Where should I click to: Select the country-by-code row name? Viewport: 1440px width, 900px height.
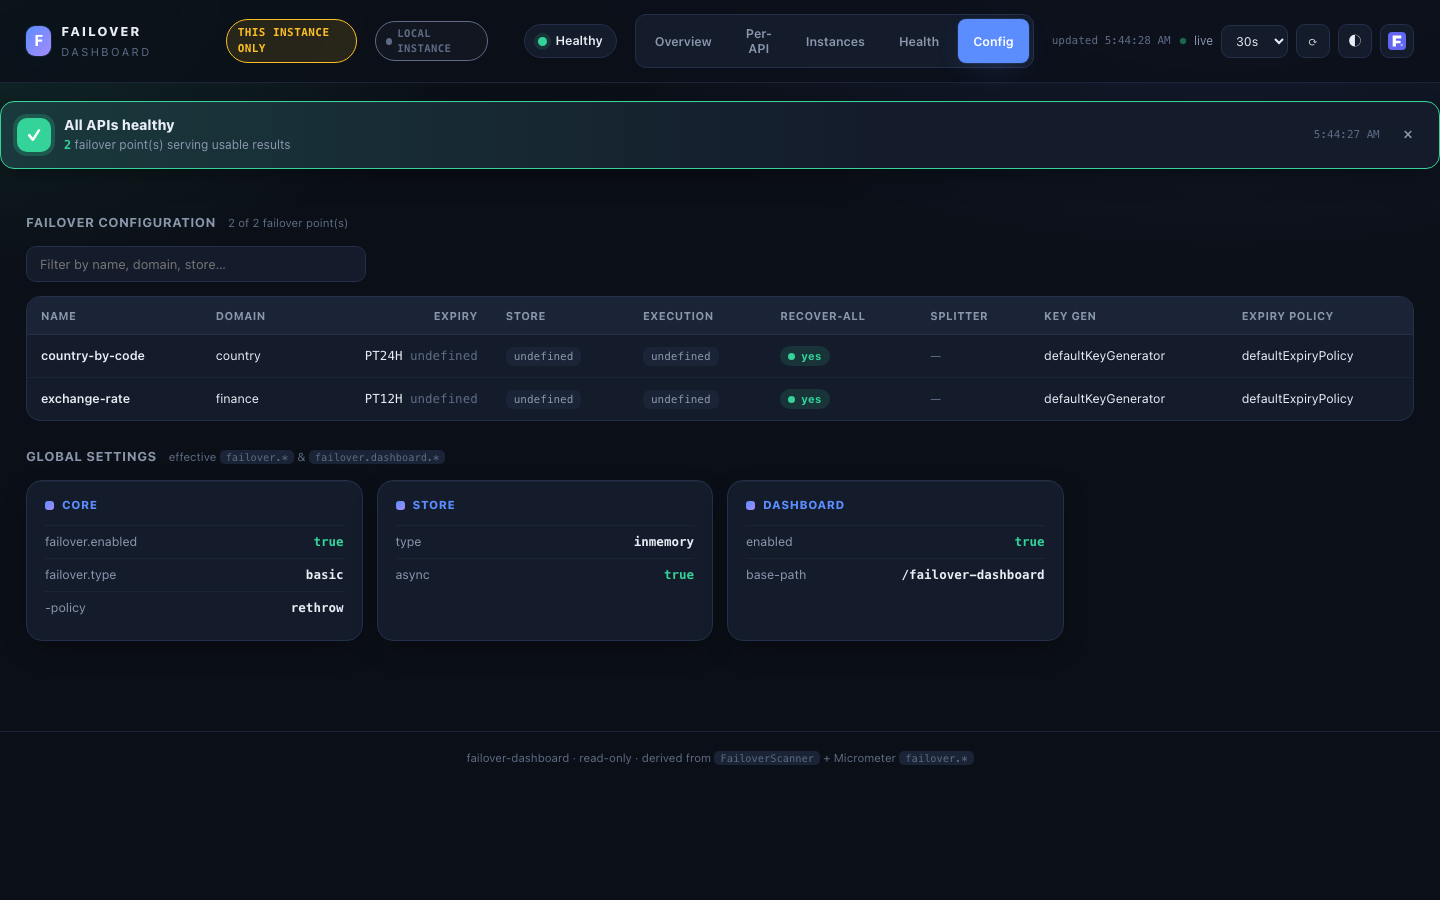pyautogui.click(x=93, y=356)
